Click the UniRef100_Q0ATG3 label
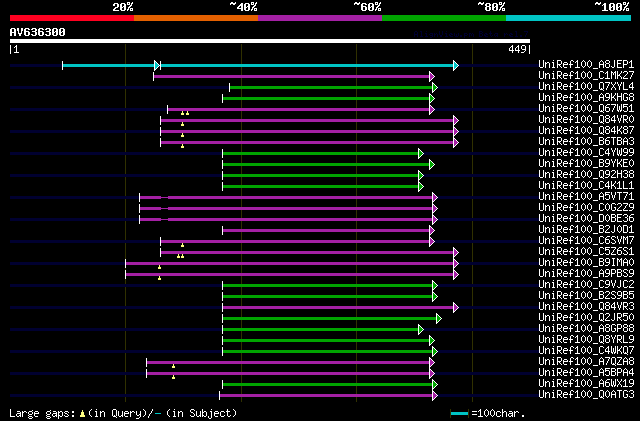The width and height of the screenshot is (640, 421). coord(586,395)
